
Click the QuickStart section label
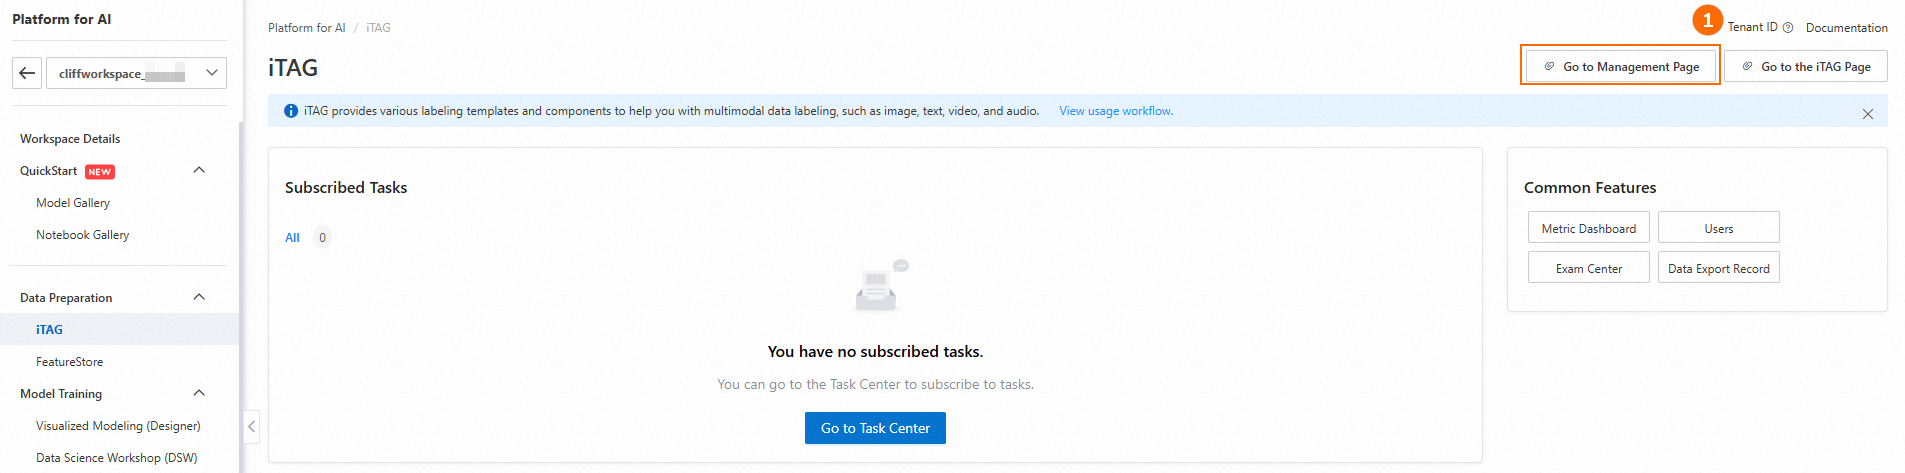click(x=48, y=171)
